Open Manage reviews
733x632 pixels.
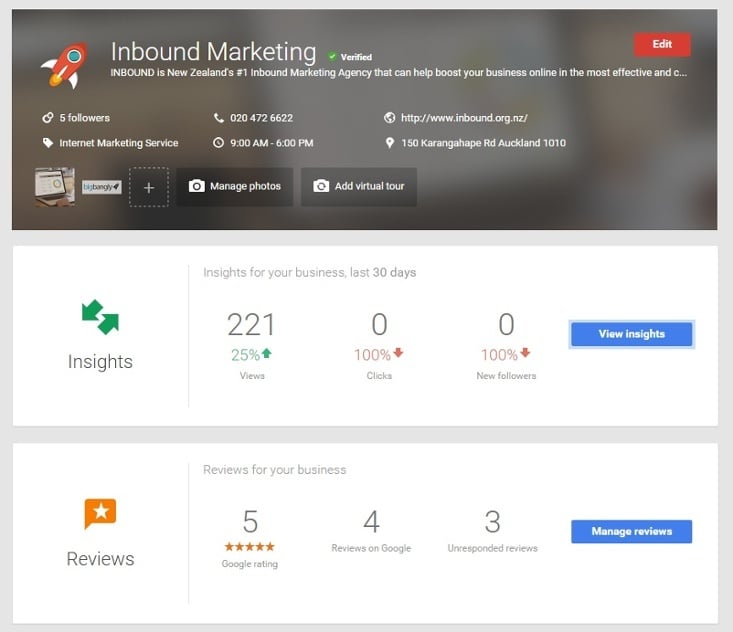(632, 531)
